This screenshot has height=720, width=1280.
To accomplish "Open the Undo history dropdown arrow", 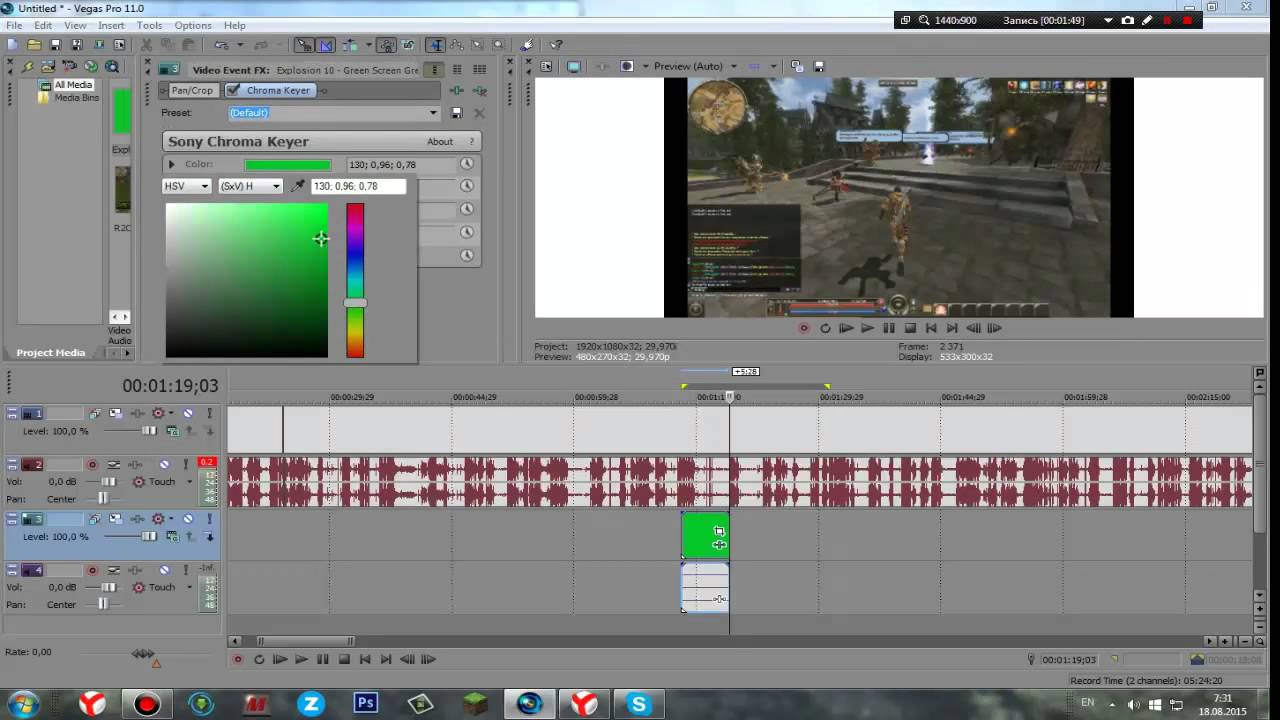I will [x=239, y=45].
